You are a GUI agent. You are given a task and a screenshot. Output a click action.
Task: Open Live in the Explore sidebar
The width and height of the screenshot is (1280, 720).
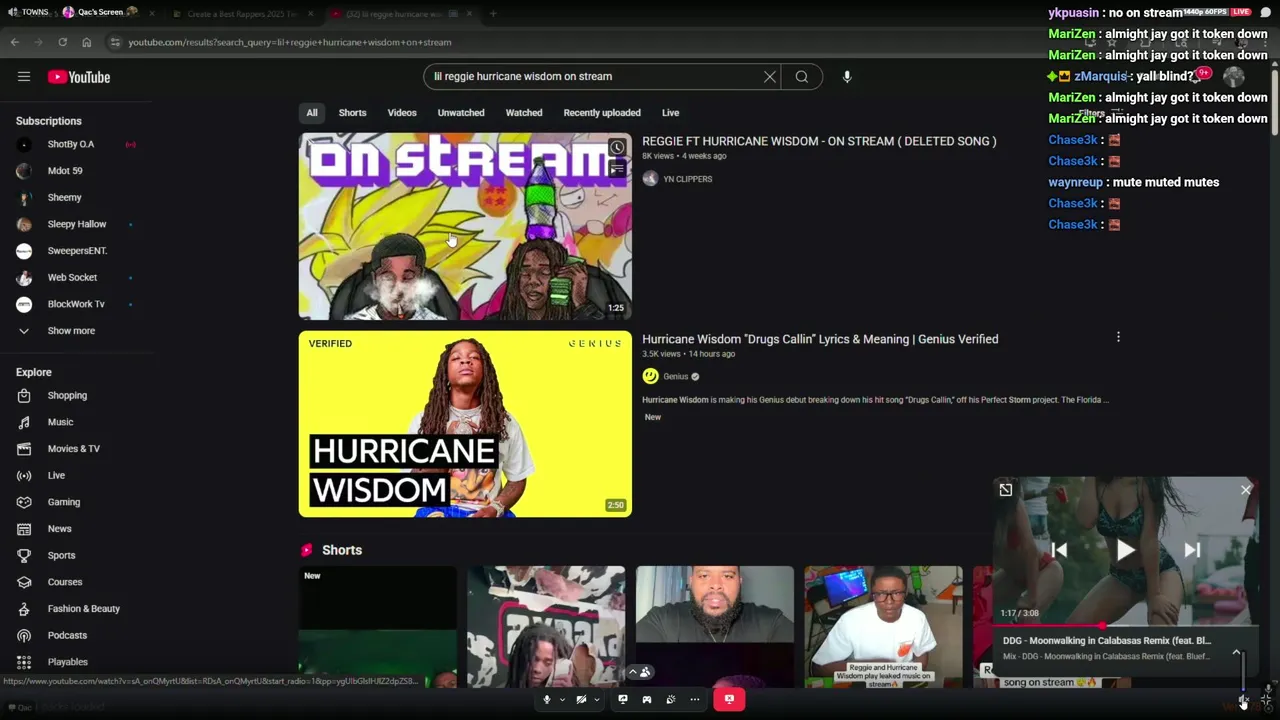coord(56,476)
